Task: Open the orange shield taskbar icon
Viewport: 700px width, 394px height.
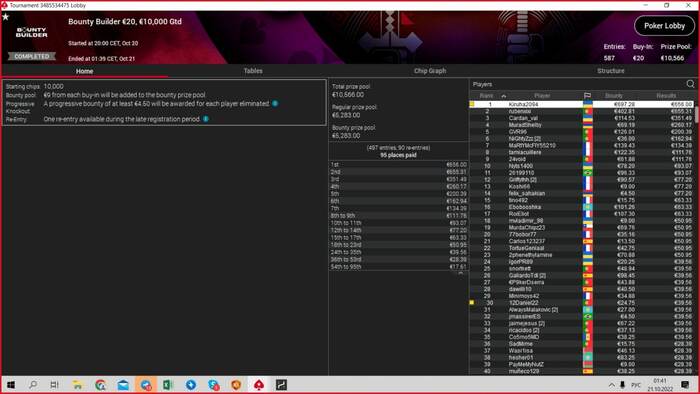Action: point(236,385)
